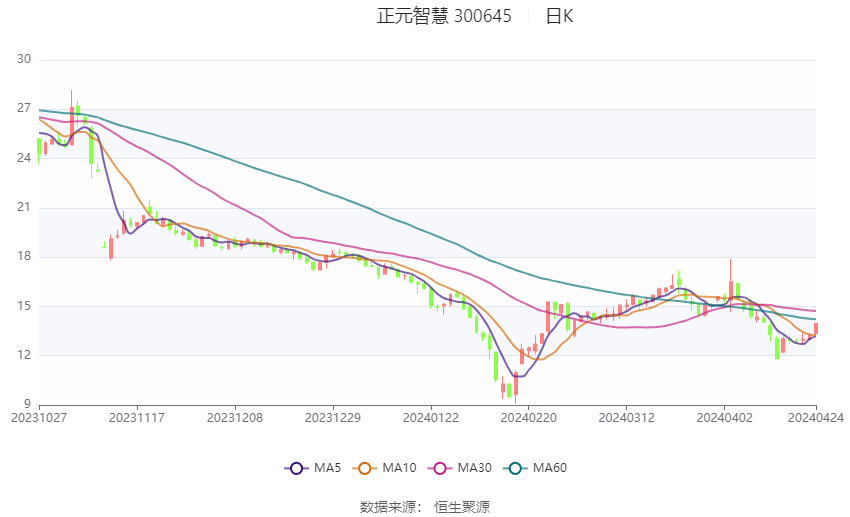Toggle the MA5 legend circle icon
The width and height of the screenshot is (850, 517).
[296, 468]
